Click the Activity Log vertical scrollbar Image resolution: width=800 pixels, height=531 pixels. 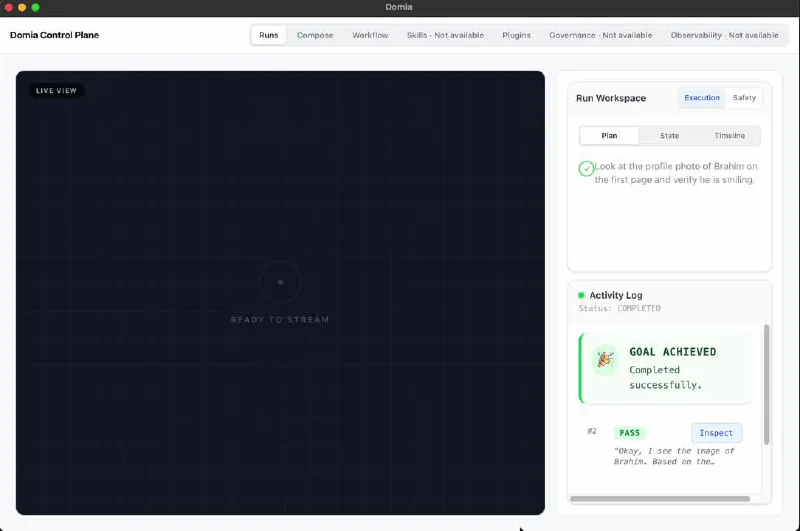(766, 384)
